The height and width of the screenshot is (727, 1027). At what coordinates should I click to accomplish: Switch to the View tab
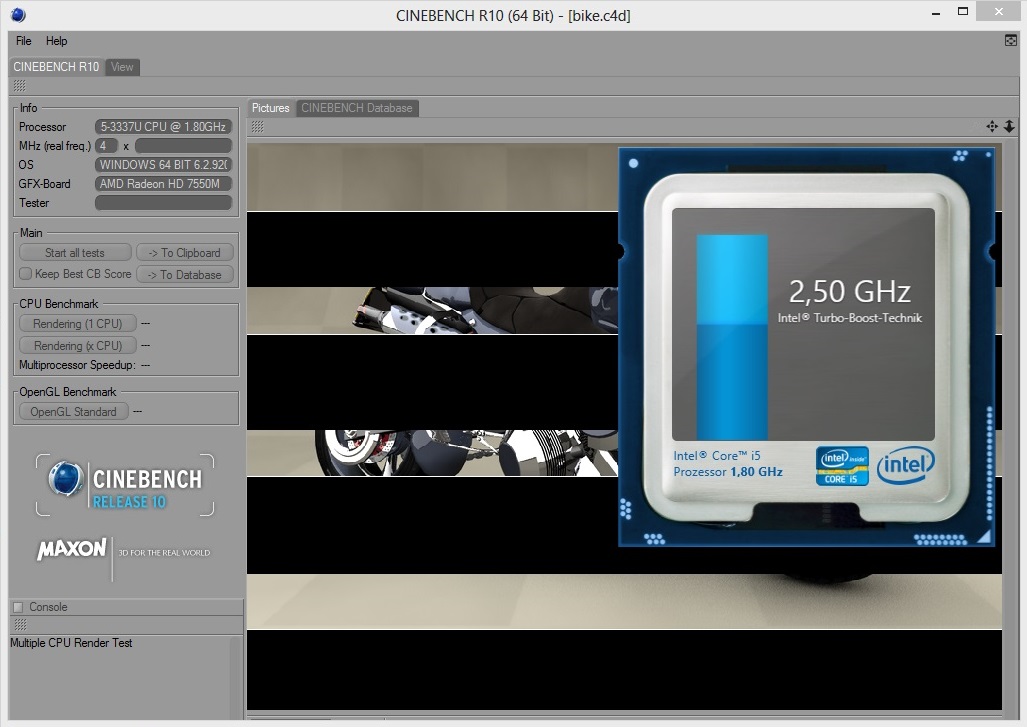pyautogui.click(x=122, y=67)
